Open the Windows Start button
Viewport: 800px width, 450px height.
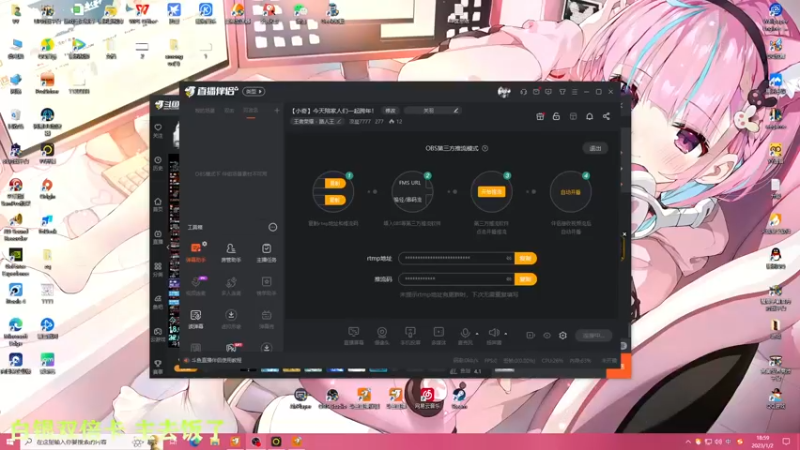click(x=9, y=441)
